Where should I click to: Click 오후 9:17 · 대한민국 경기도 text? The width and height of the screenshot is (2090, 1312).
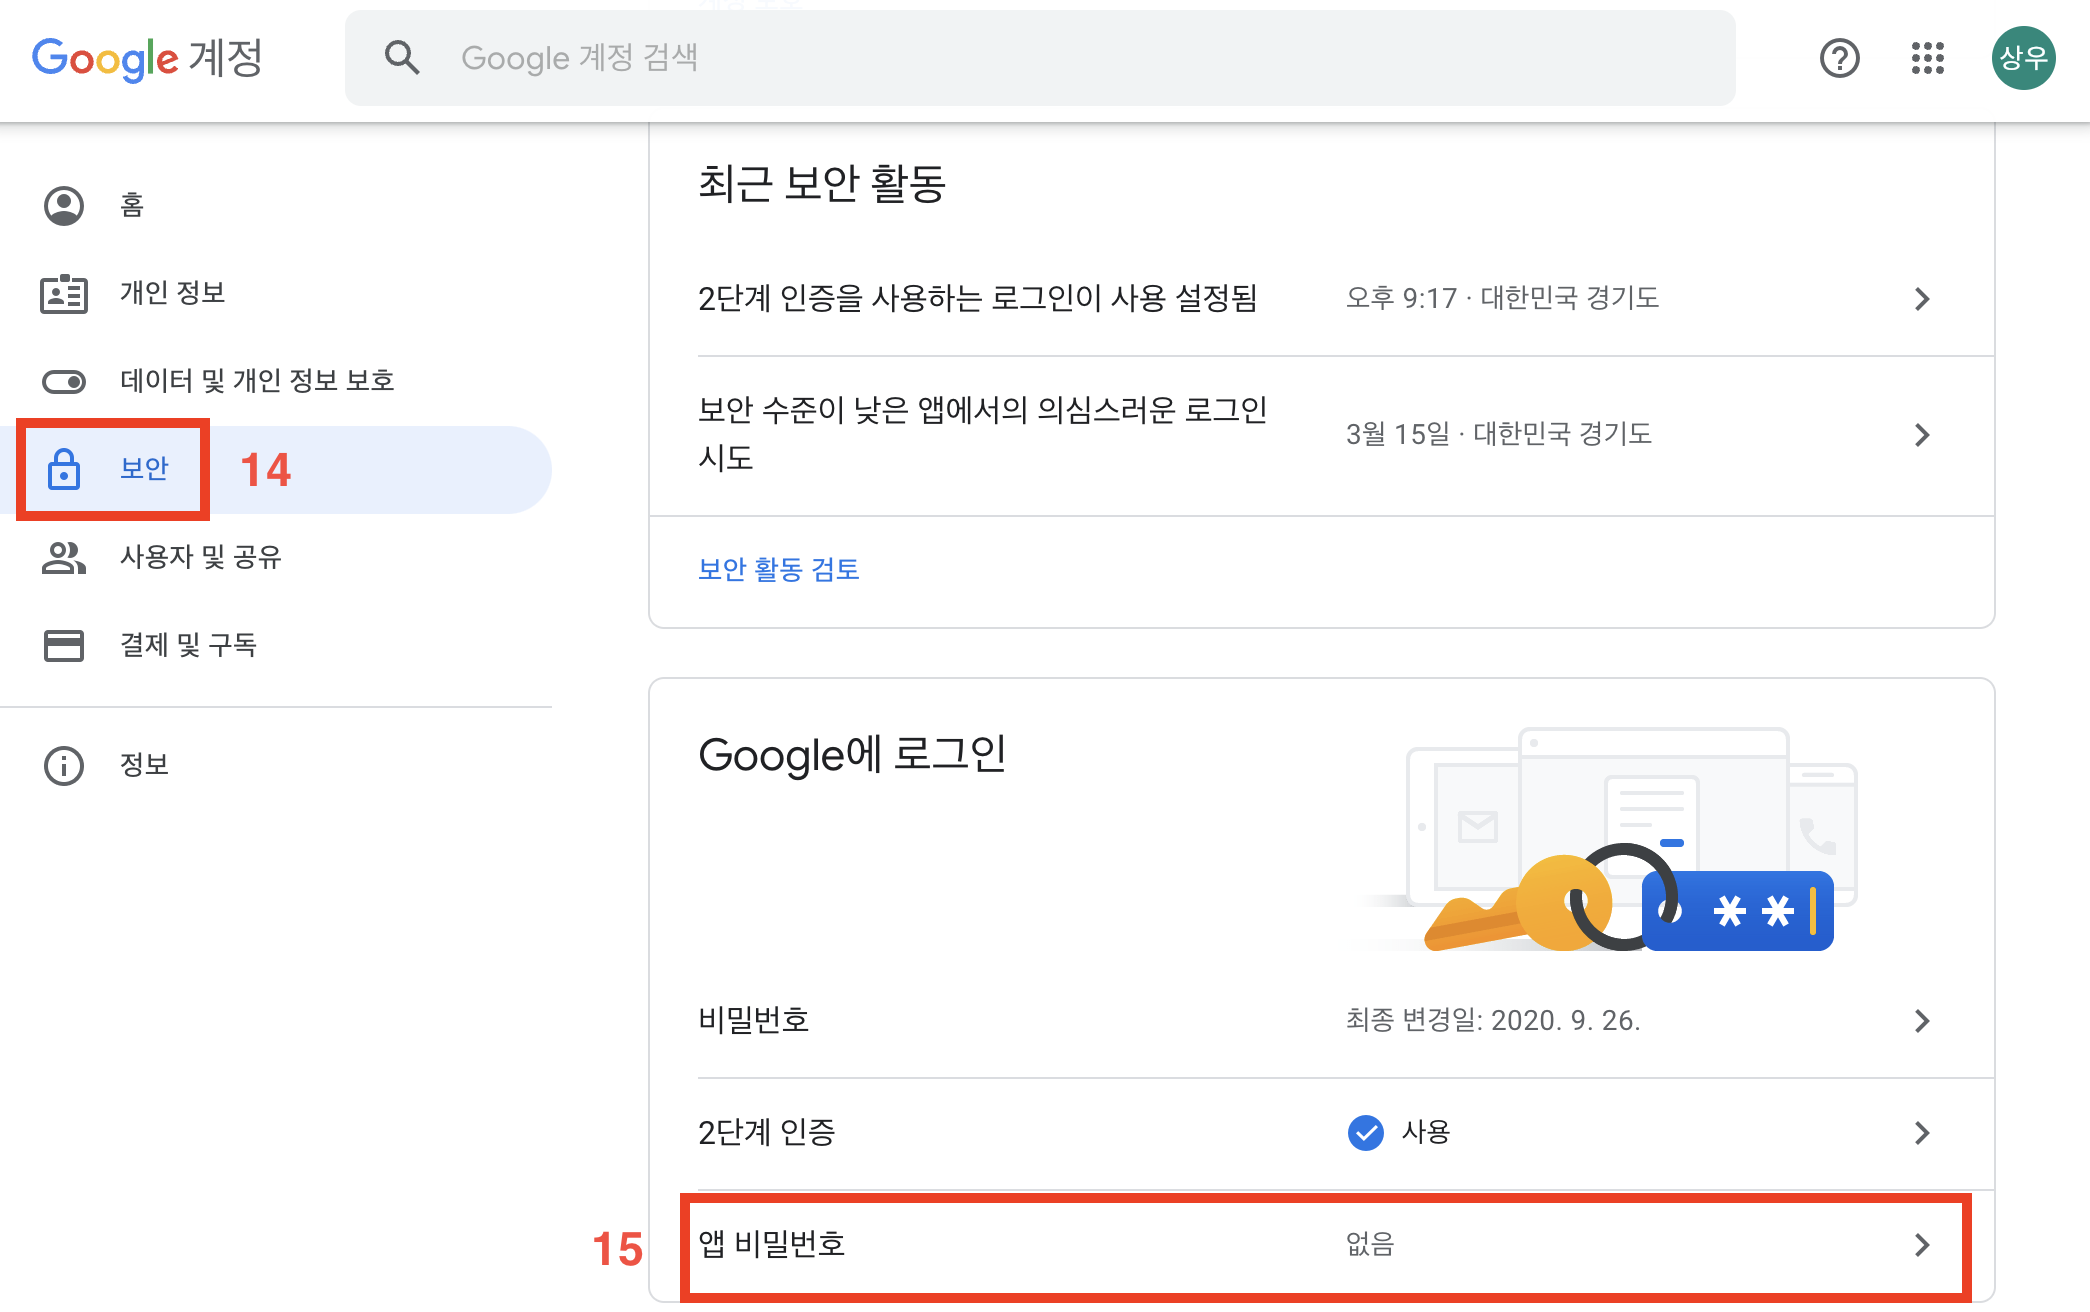(x=1502, y=298)
